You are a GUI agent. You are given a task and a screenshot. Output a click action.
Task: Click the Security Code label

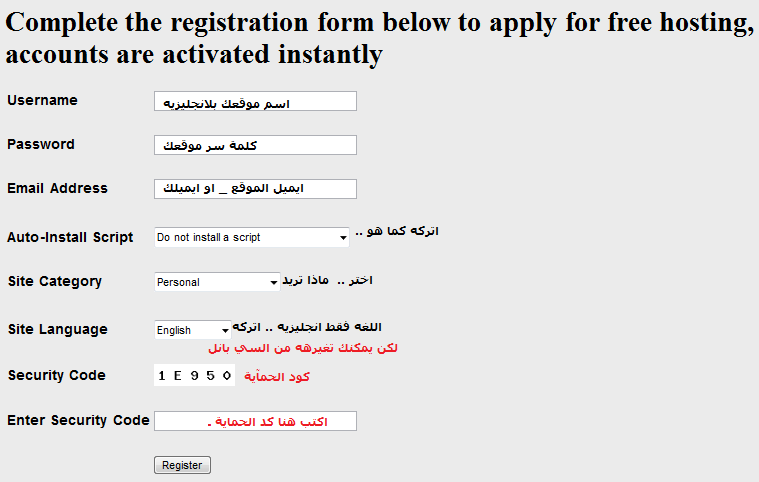(56, 375)
